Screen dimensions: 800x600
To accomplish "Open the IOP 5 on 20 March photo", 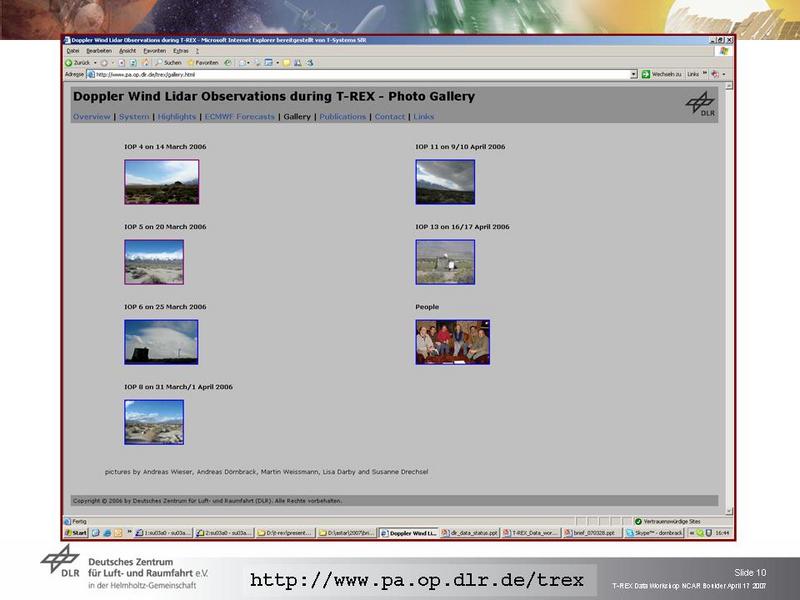I will click(x=154, y=262).
